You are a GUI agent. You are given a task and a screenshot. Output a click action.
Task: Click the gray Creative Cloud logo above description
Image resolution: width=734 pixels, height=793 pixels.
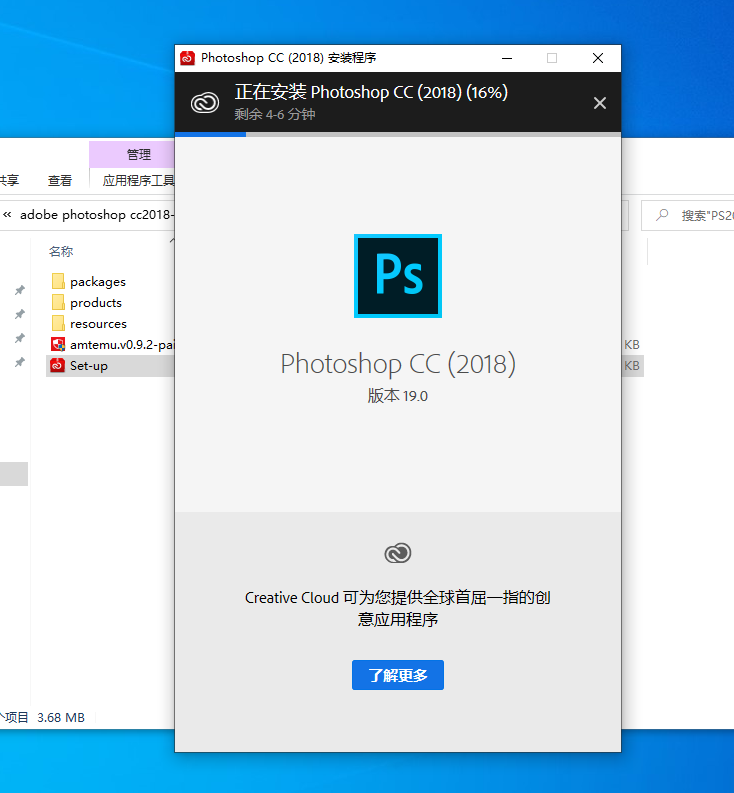coord(398,553)
